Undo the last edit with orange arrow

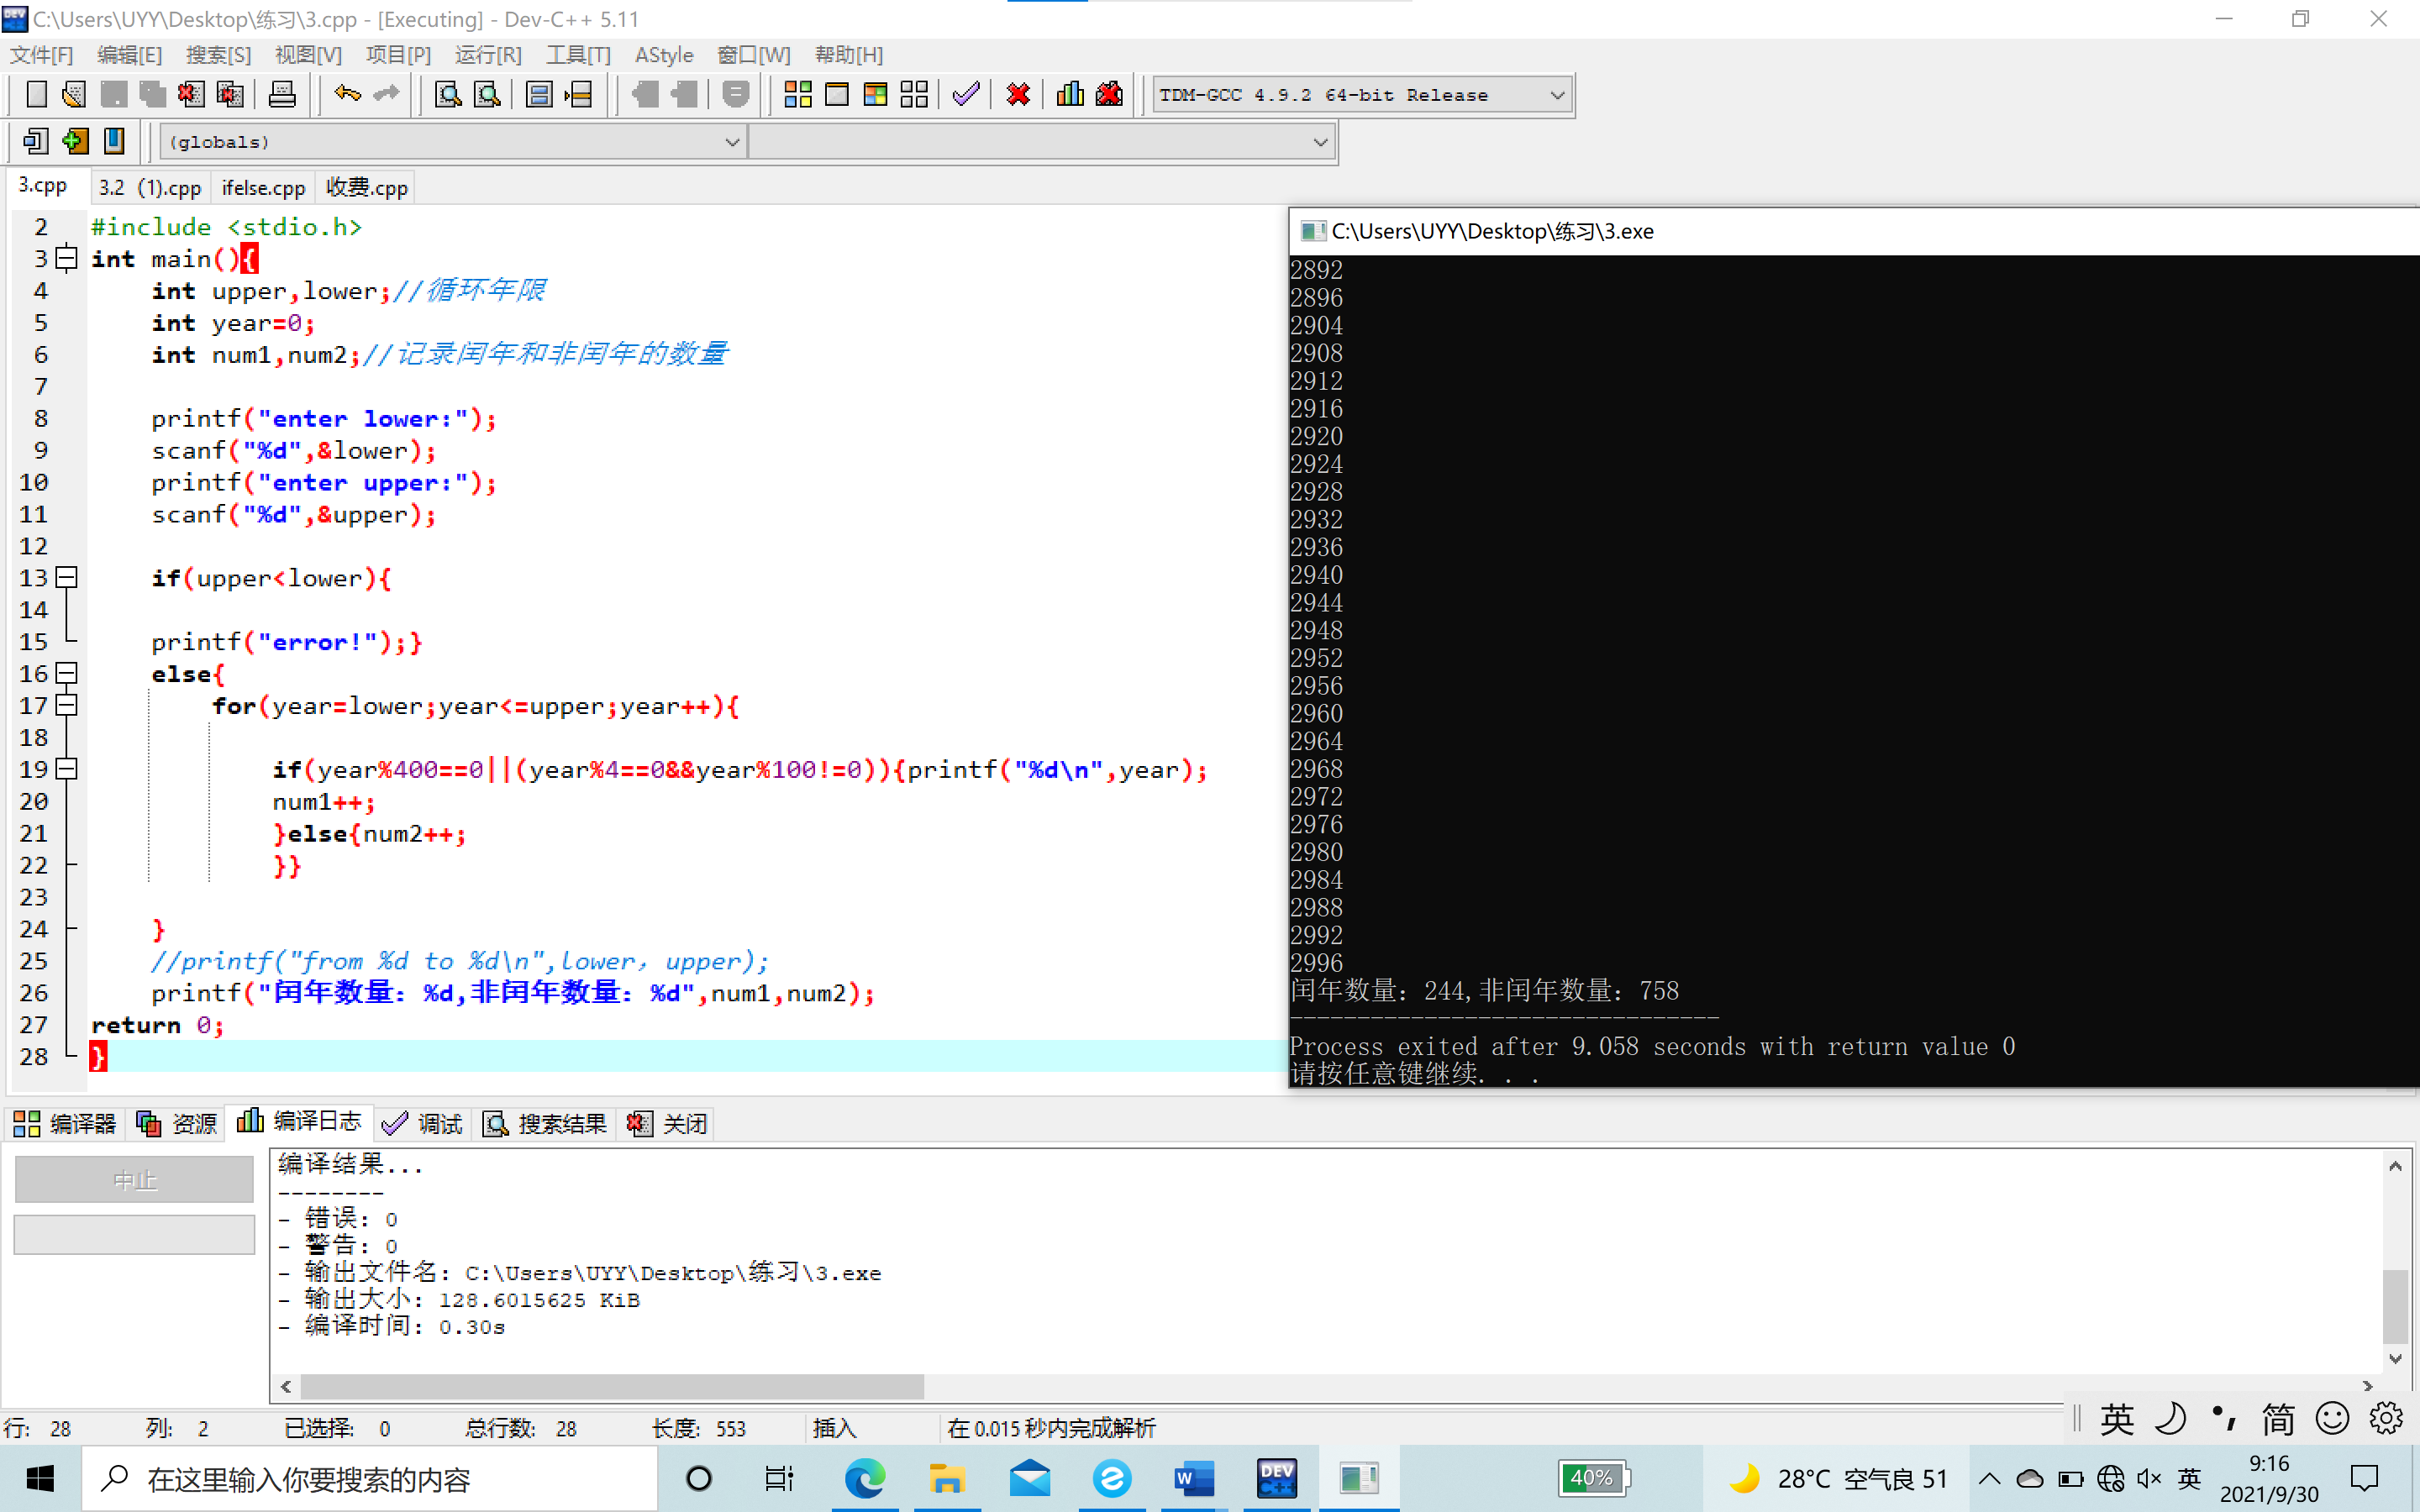coord(347,95)
